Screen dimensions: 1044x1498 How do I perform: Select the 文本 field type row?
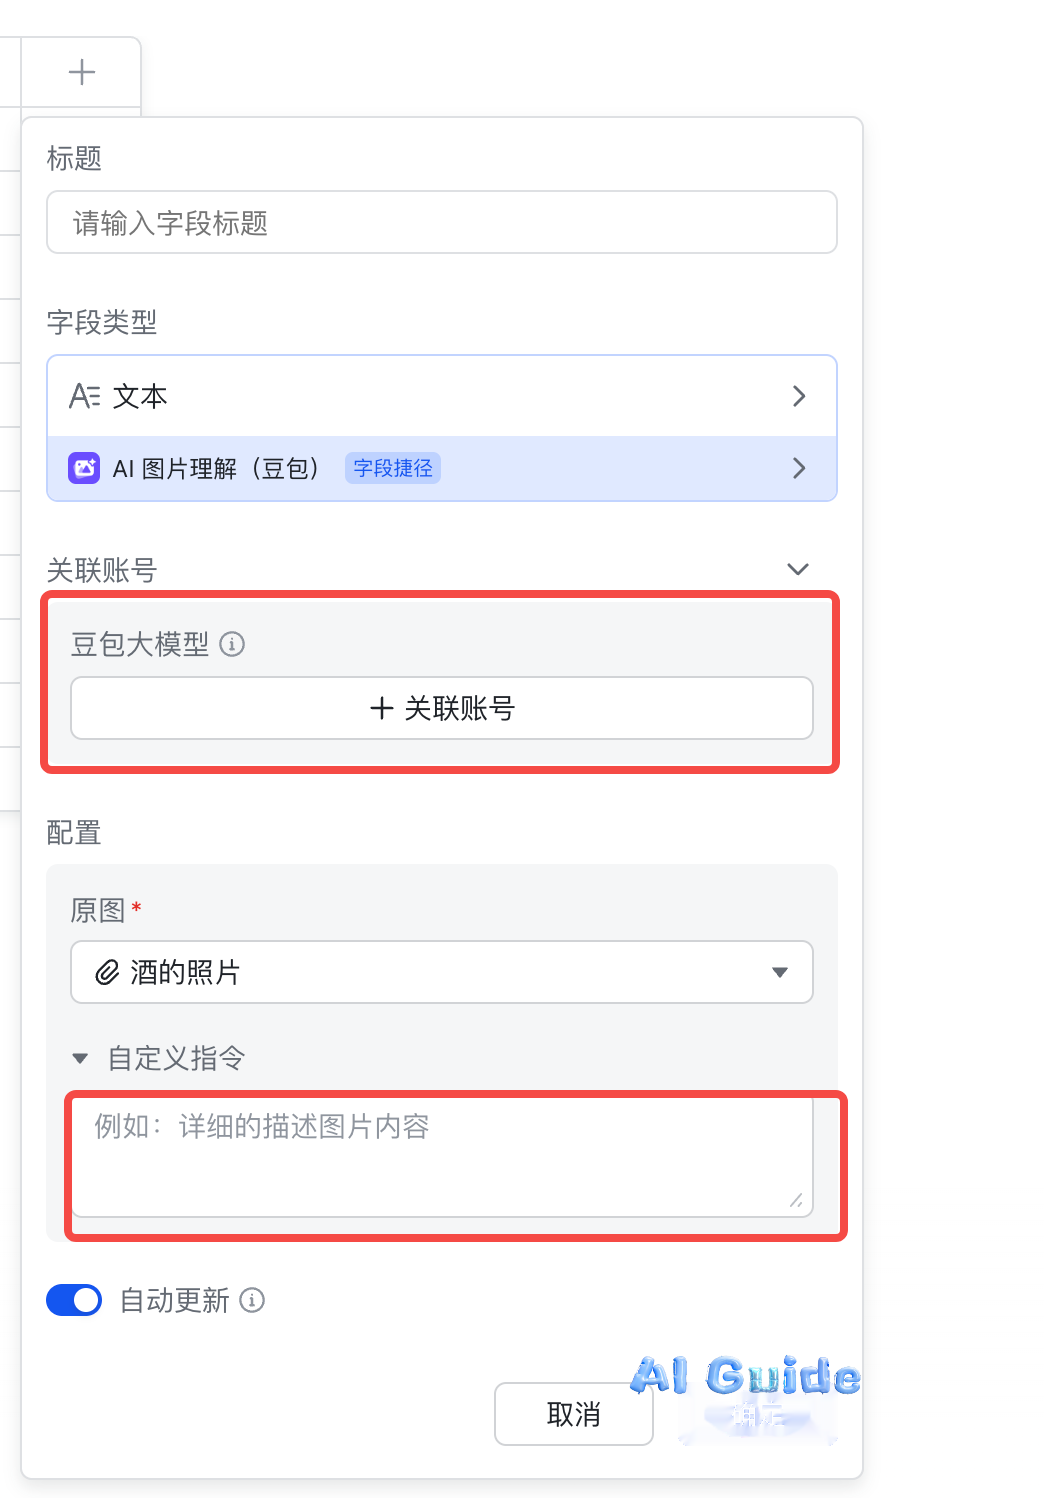pos(442,396)
